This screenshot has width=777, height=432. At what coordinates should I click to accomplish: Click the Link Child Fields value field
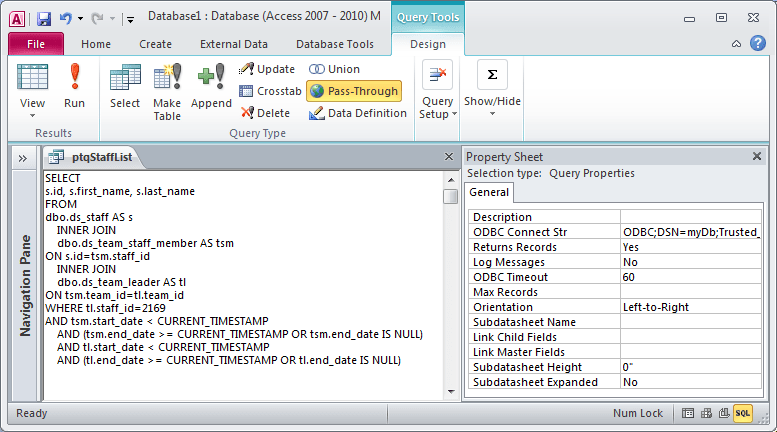(x=691, y=337)
